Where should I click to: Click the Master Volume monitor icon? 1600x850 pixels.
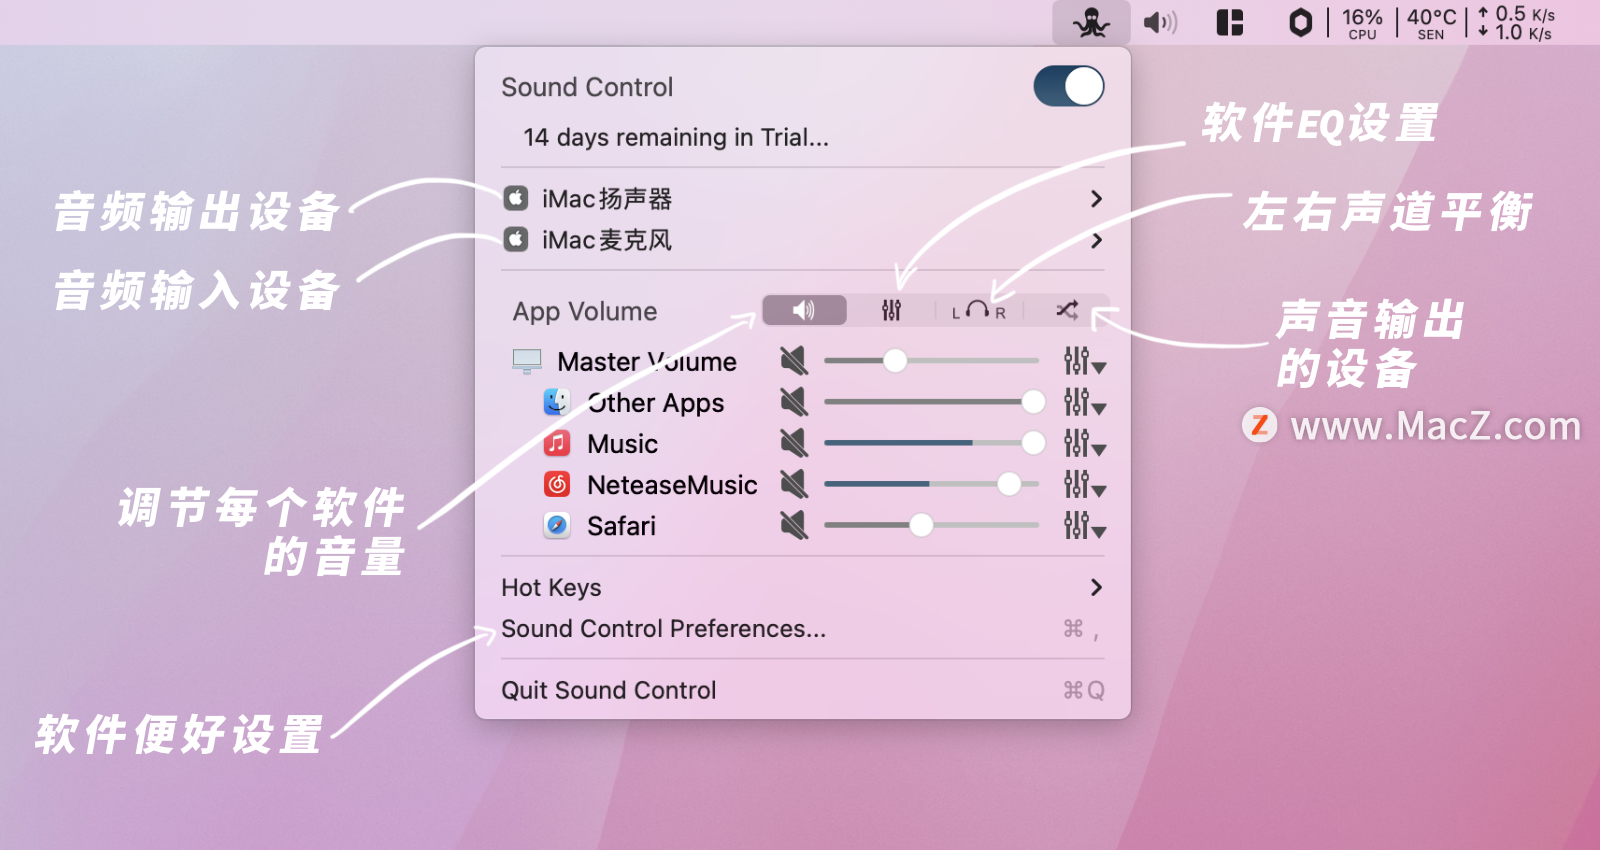tap(527, 361)
